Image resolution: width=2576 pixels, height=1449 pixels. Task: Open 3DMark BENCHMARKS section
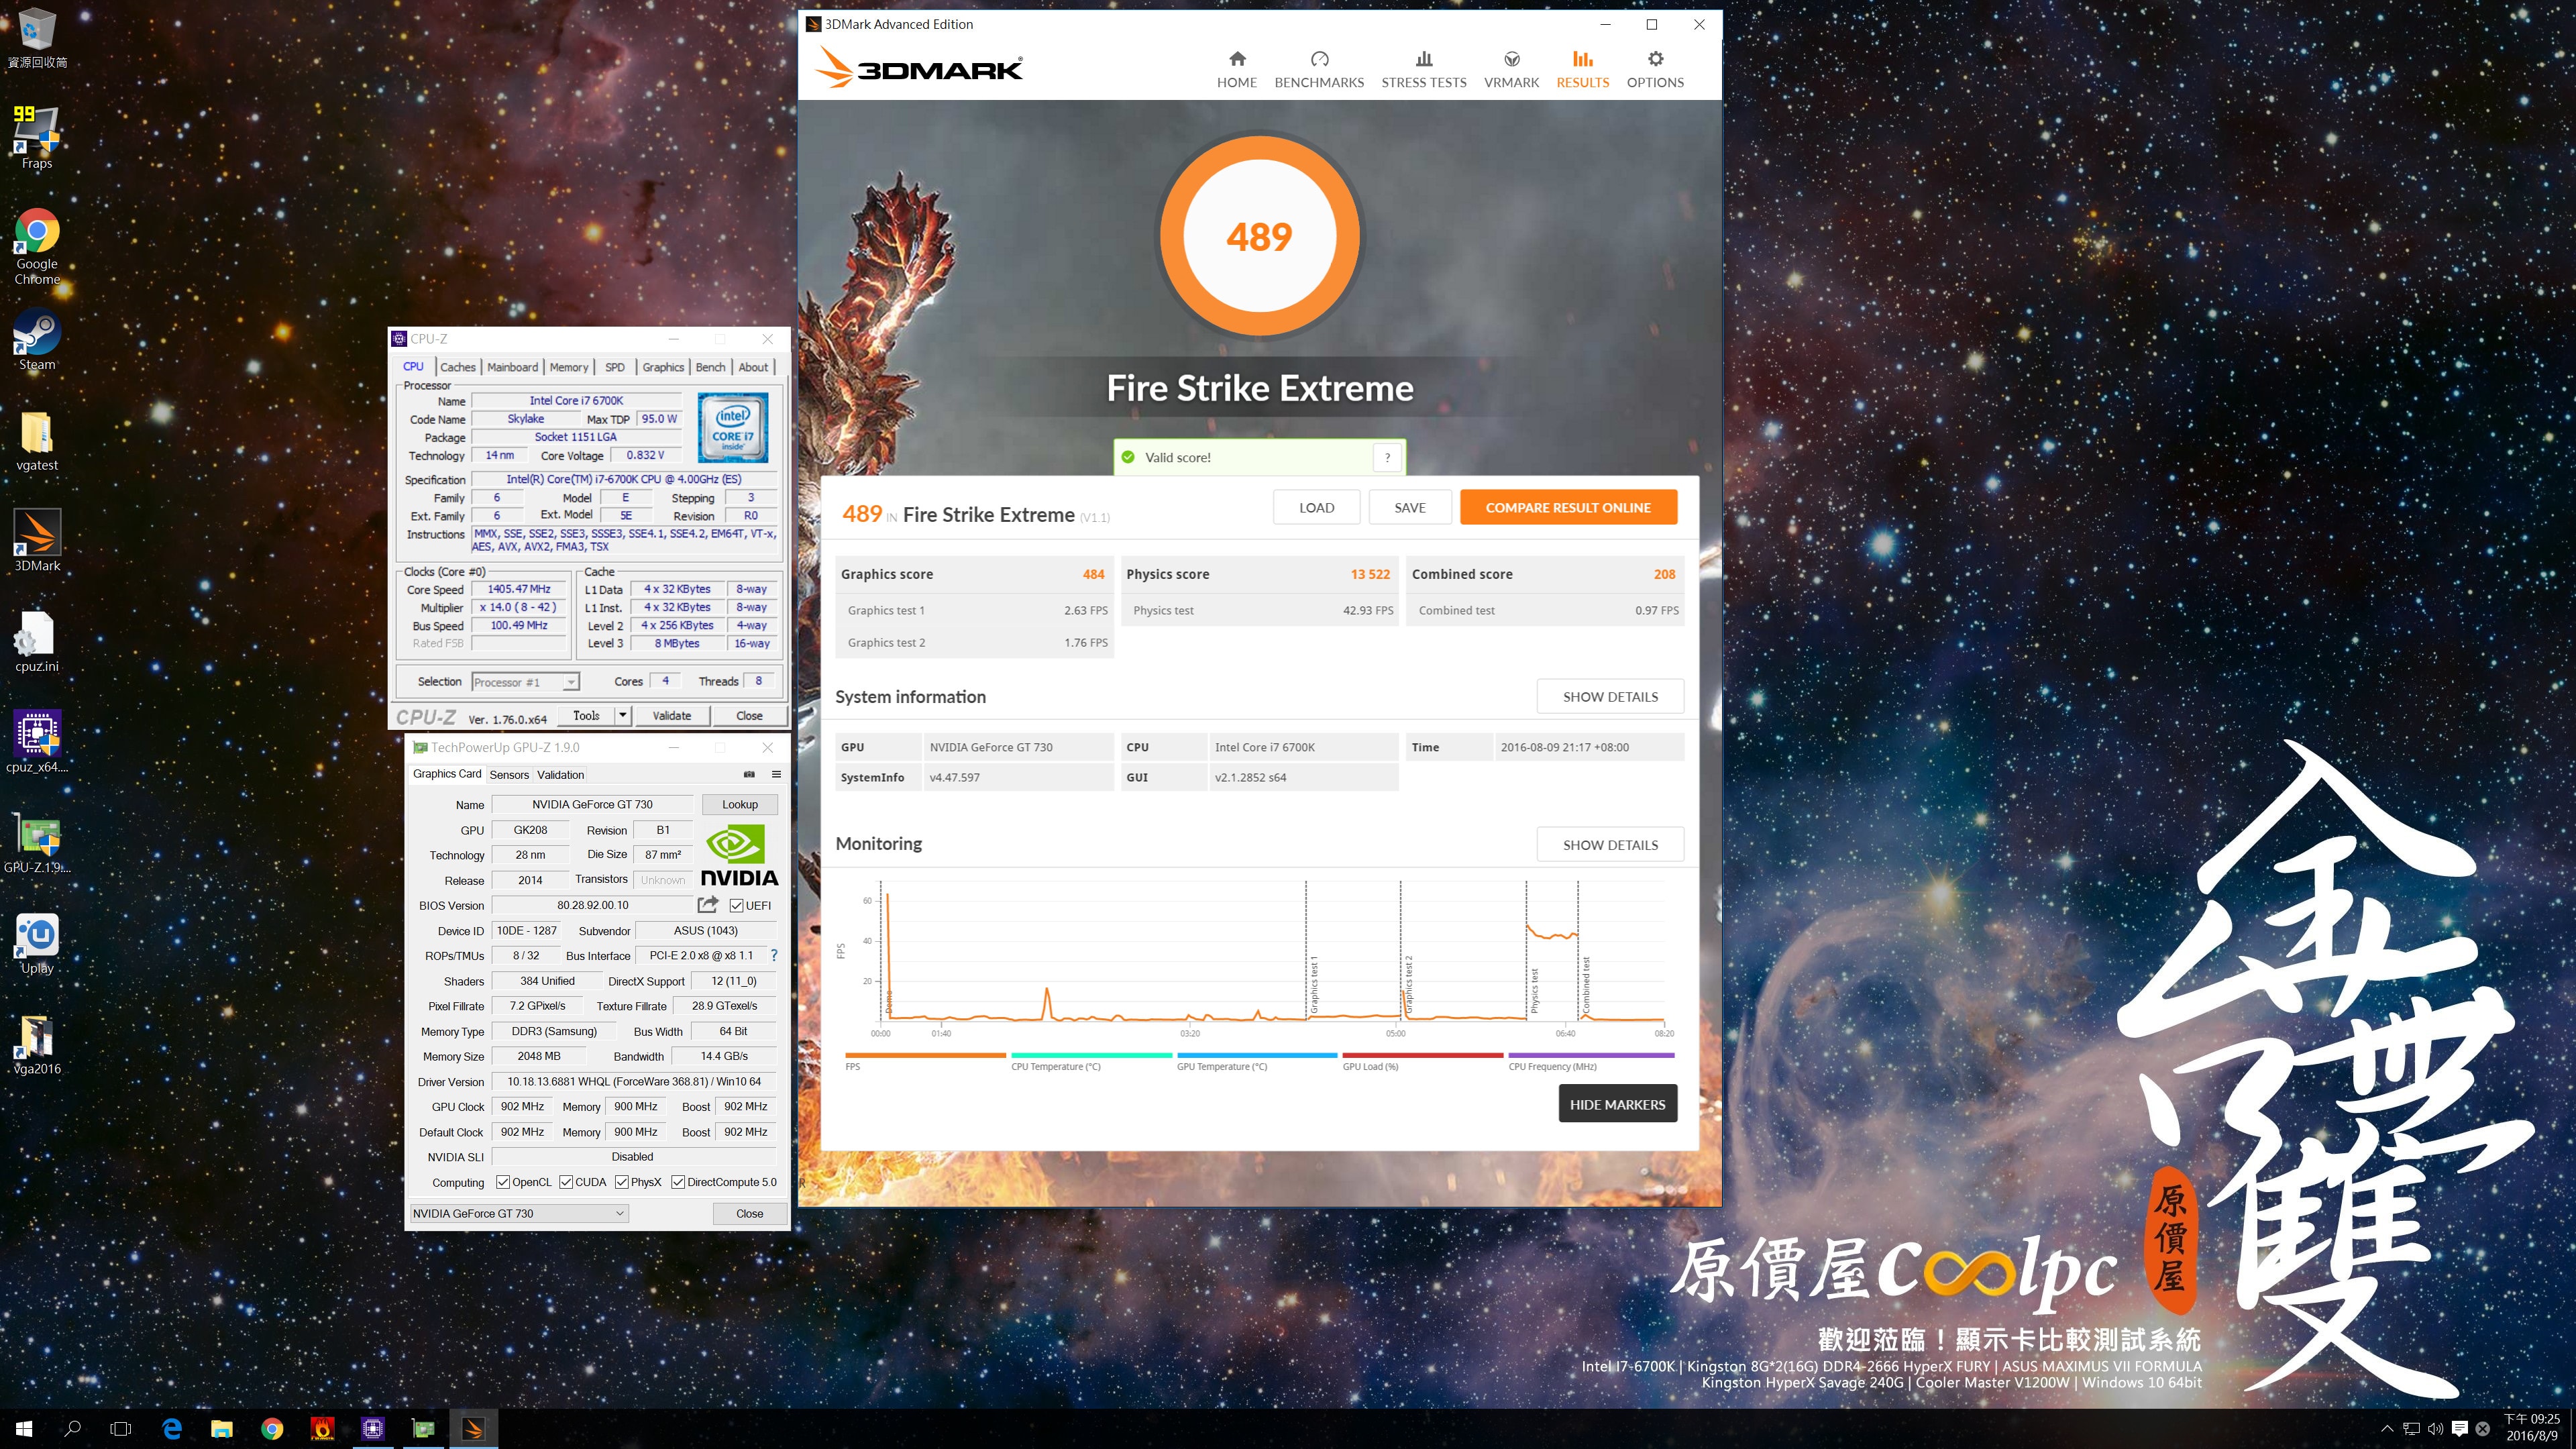[x=1319, y=70]
